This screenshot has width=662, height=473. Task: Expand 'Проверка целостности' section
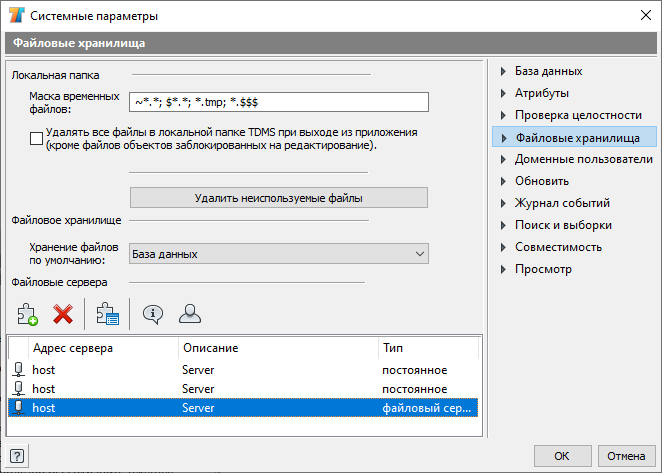point(503,115)
